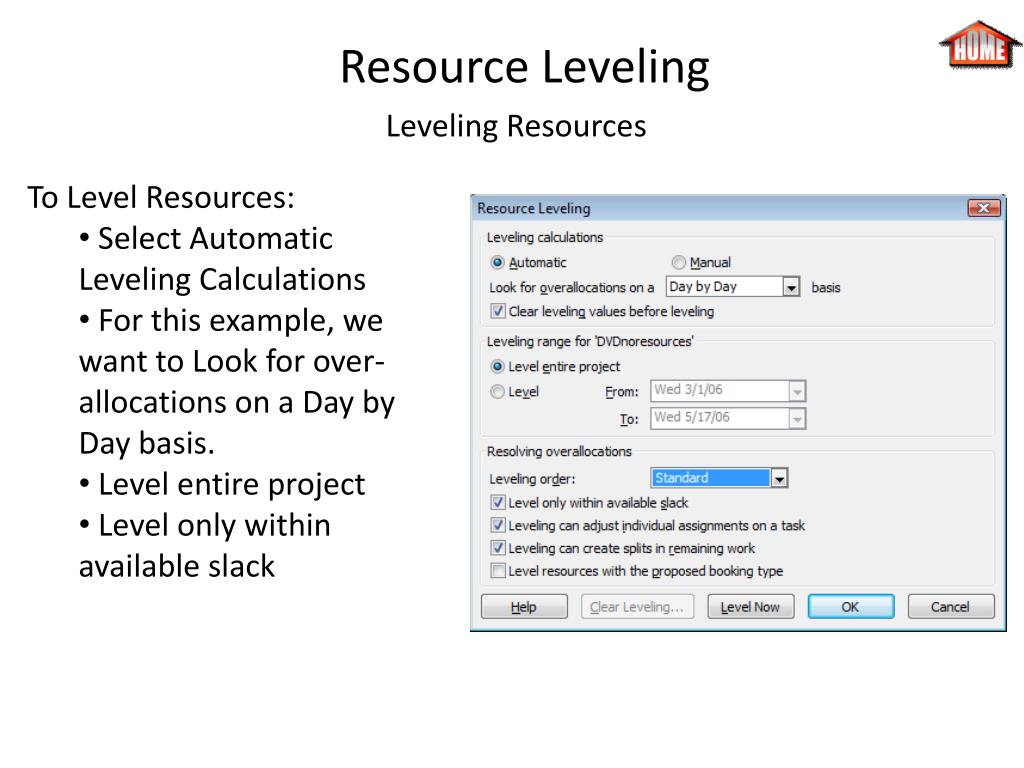The width and height of the screenshot is (1024, 768).
Task: Select the Manual leveling radio button
Action: [679, 263]
